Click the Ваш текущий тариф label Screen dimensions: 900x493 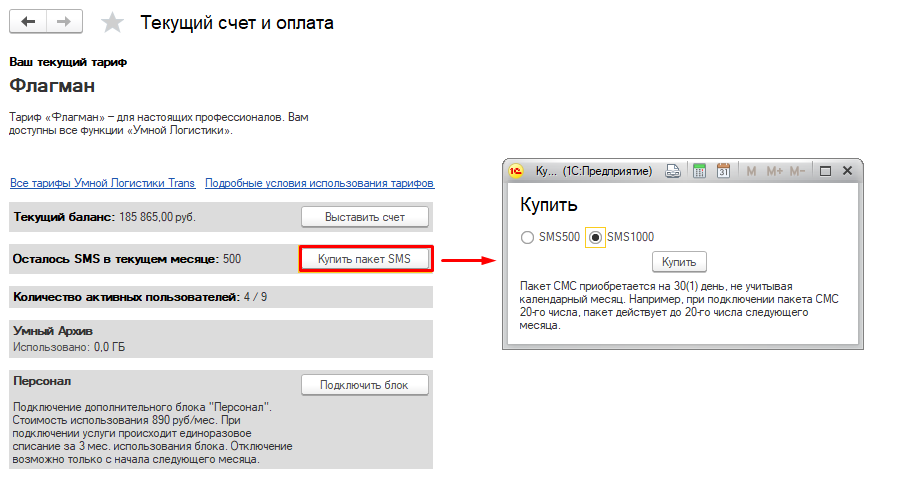68,62
